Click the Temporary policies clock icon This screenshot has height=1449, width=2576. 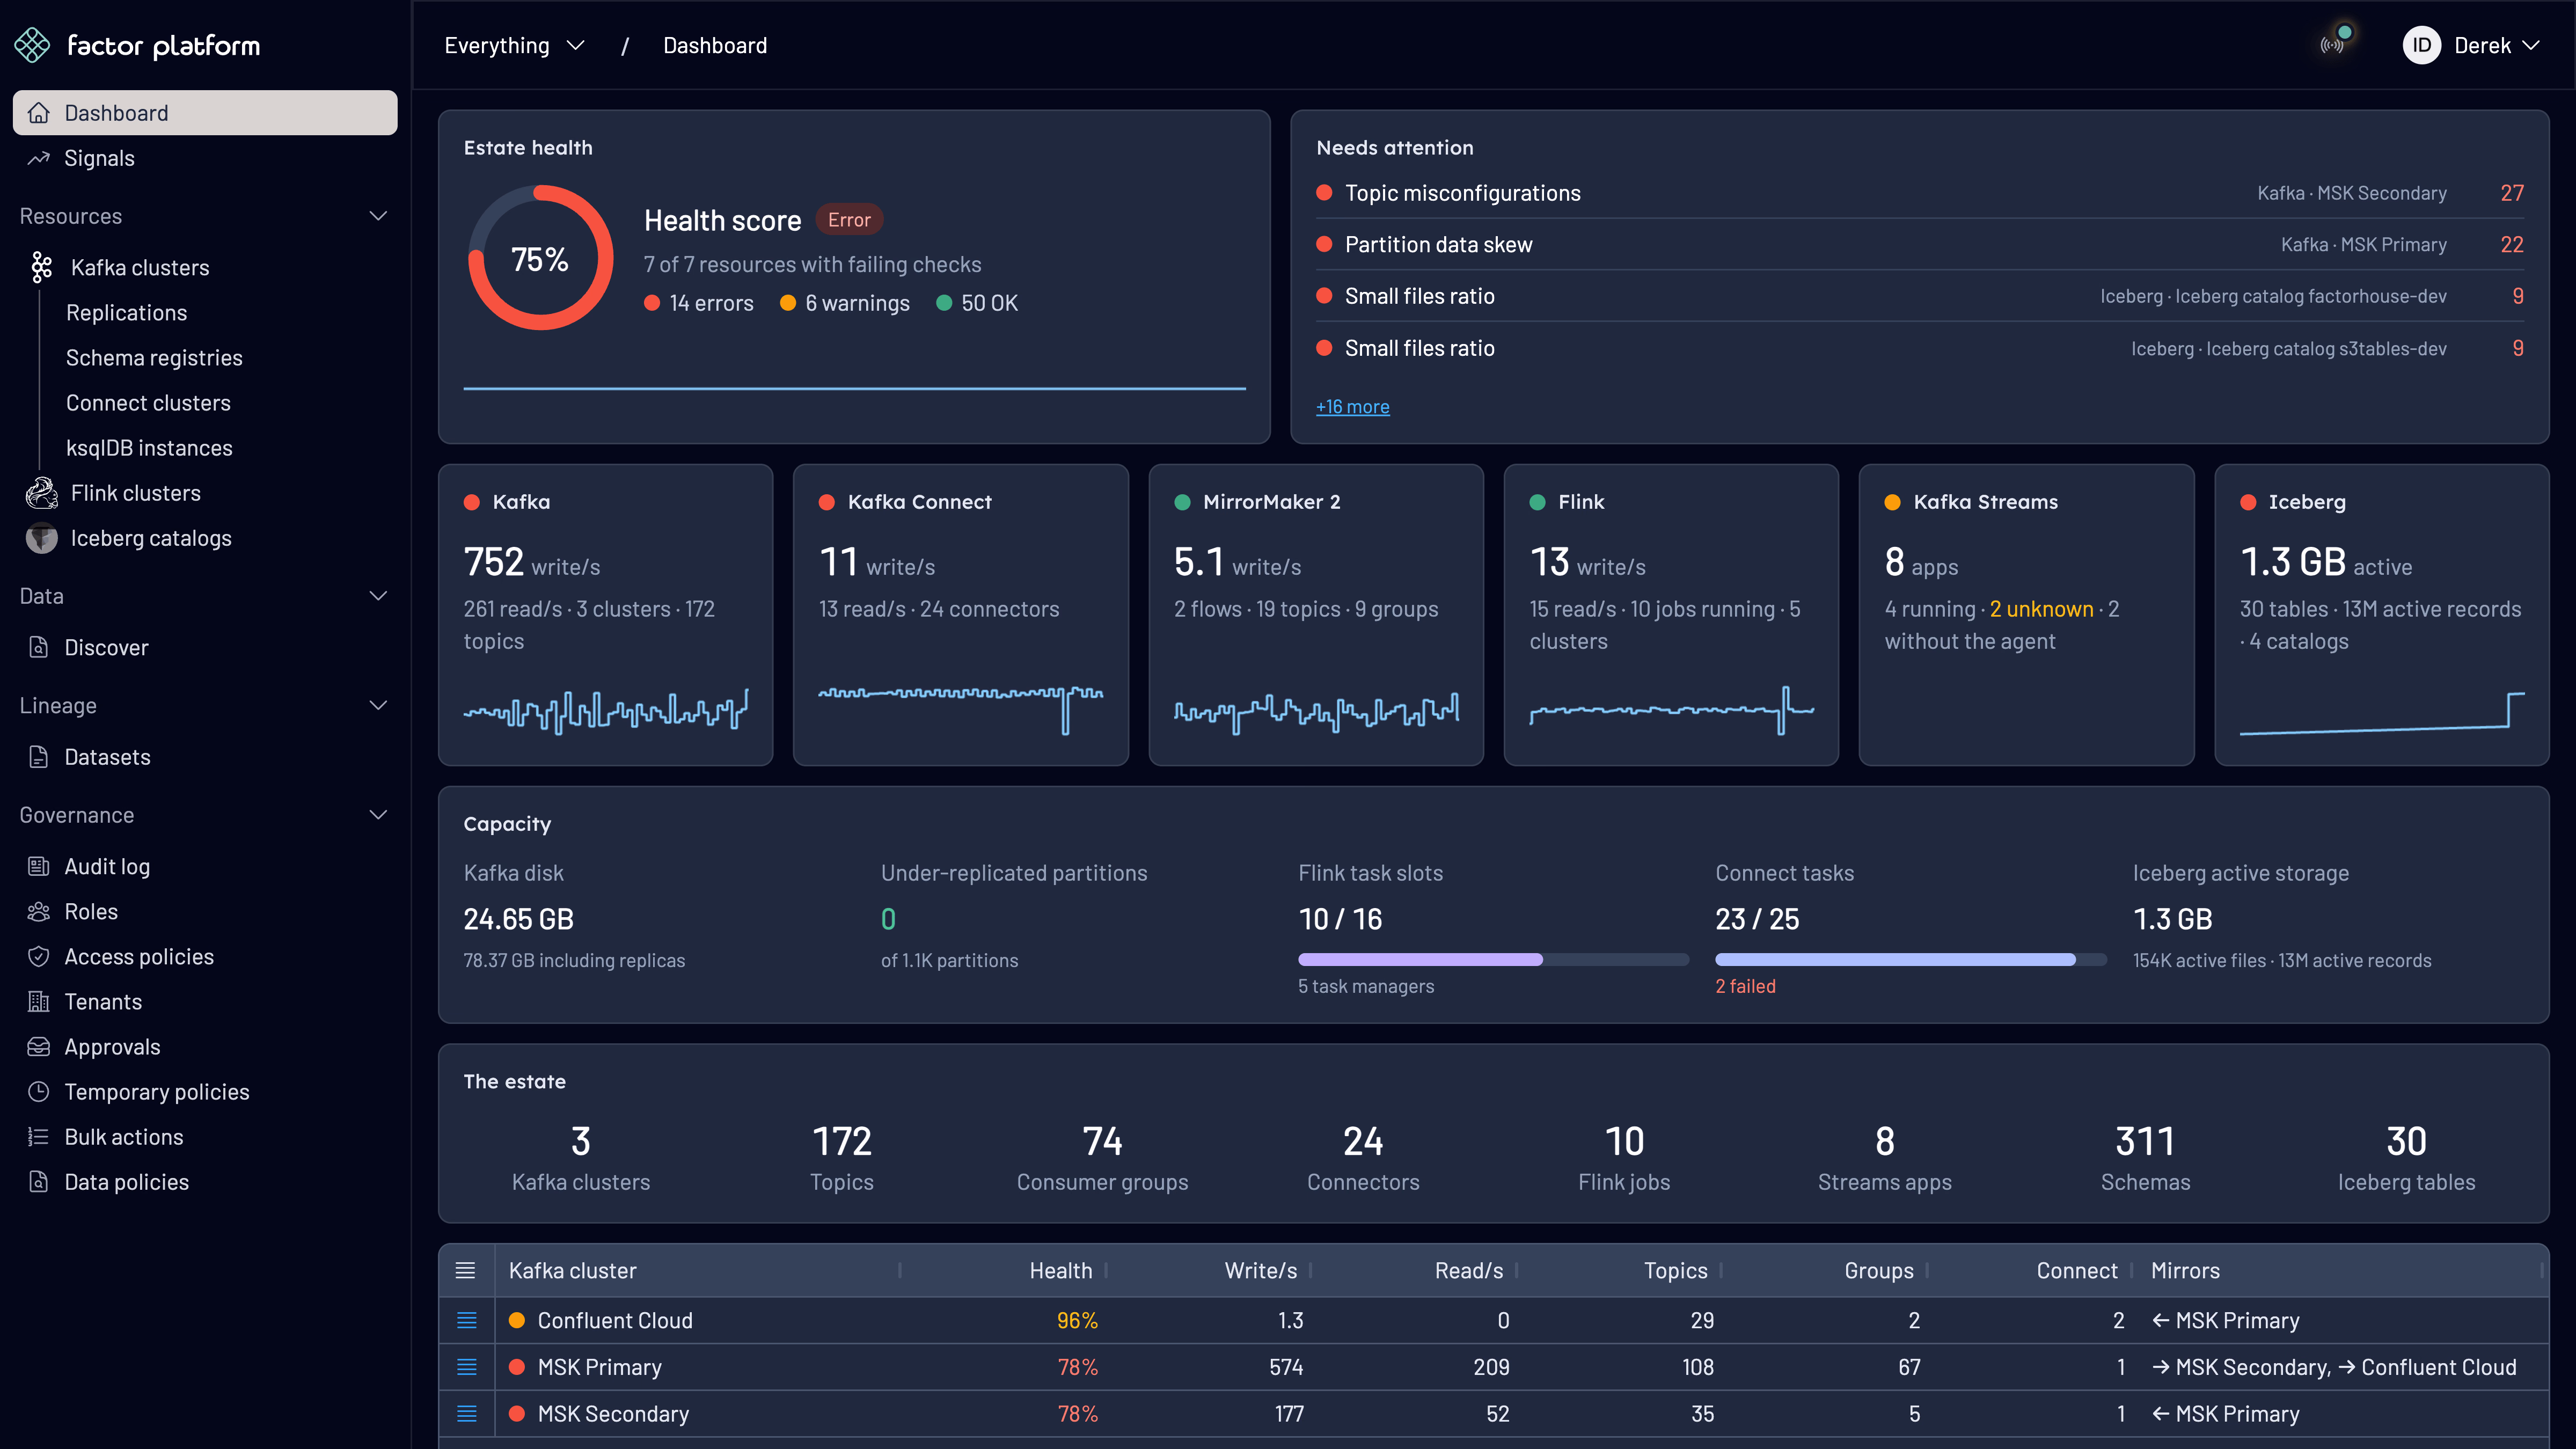click(38, 1091)
